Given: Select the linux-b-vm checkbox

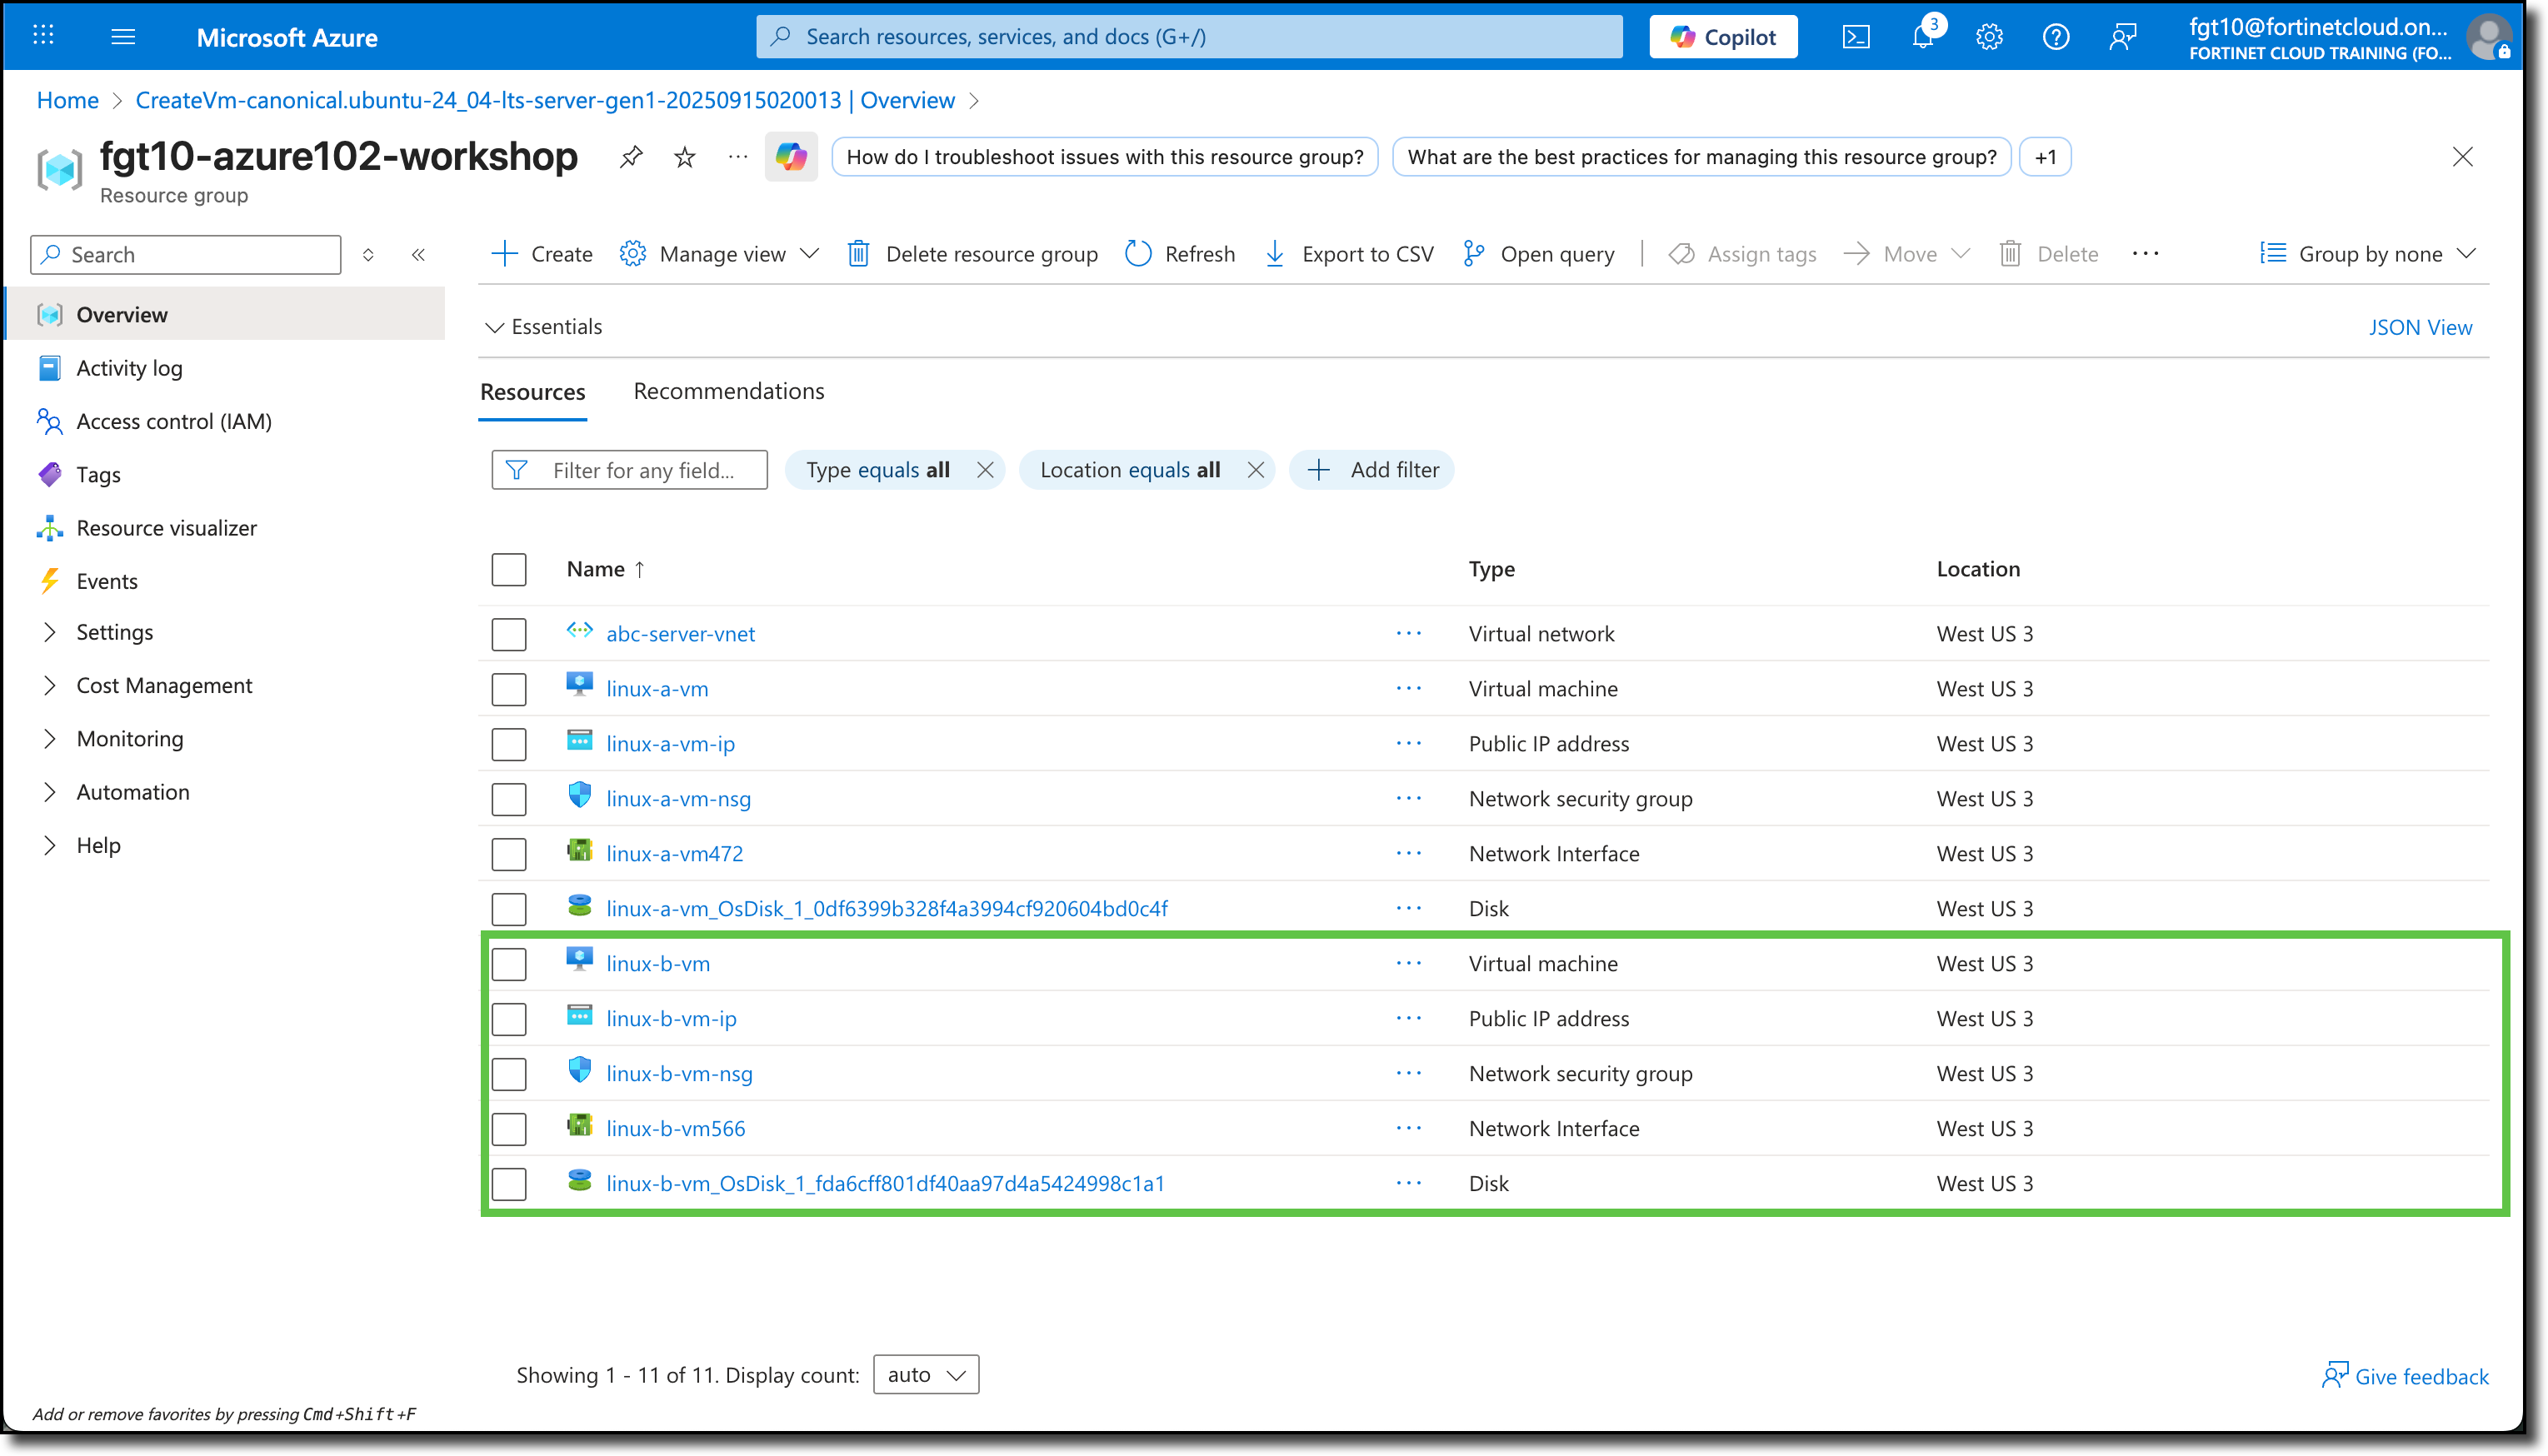Looking at the screenshot, I should [x=509, y=963].
